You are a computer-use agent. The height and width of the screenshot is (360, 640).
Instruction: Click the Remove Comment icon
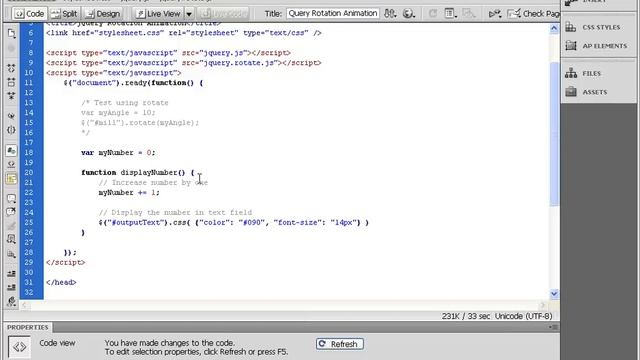pyautogui.click(x=11, y=212)
